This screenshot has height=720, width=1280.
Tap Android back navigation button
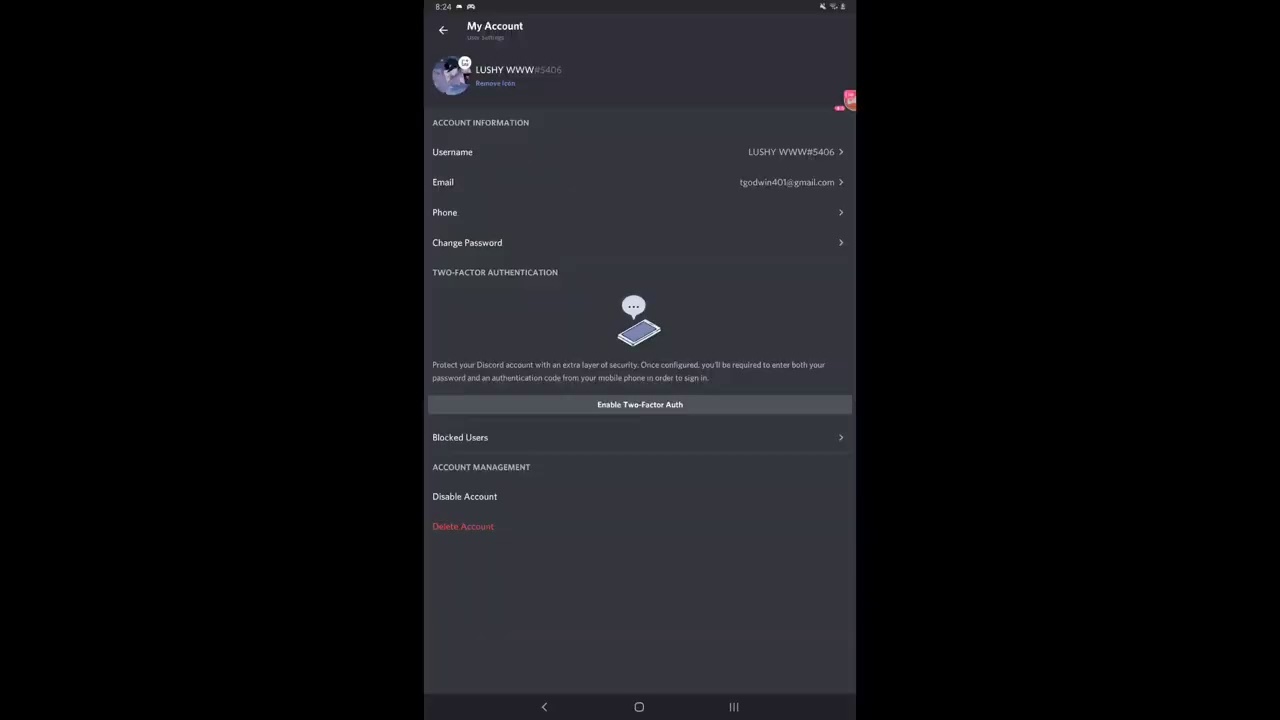click(x=544, y=707)
